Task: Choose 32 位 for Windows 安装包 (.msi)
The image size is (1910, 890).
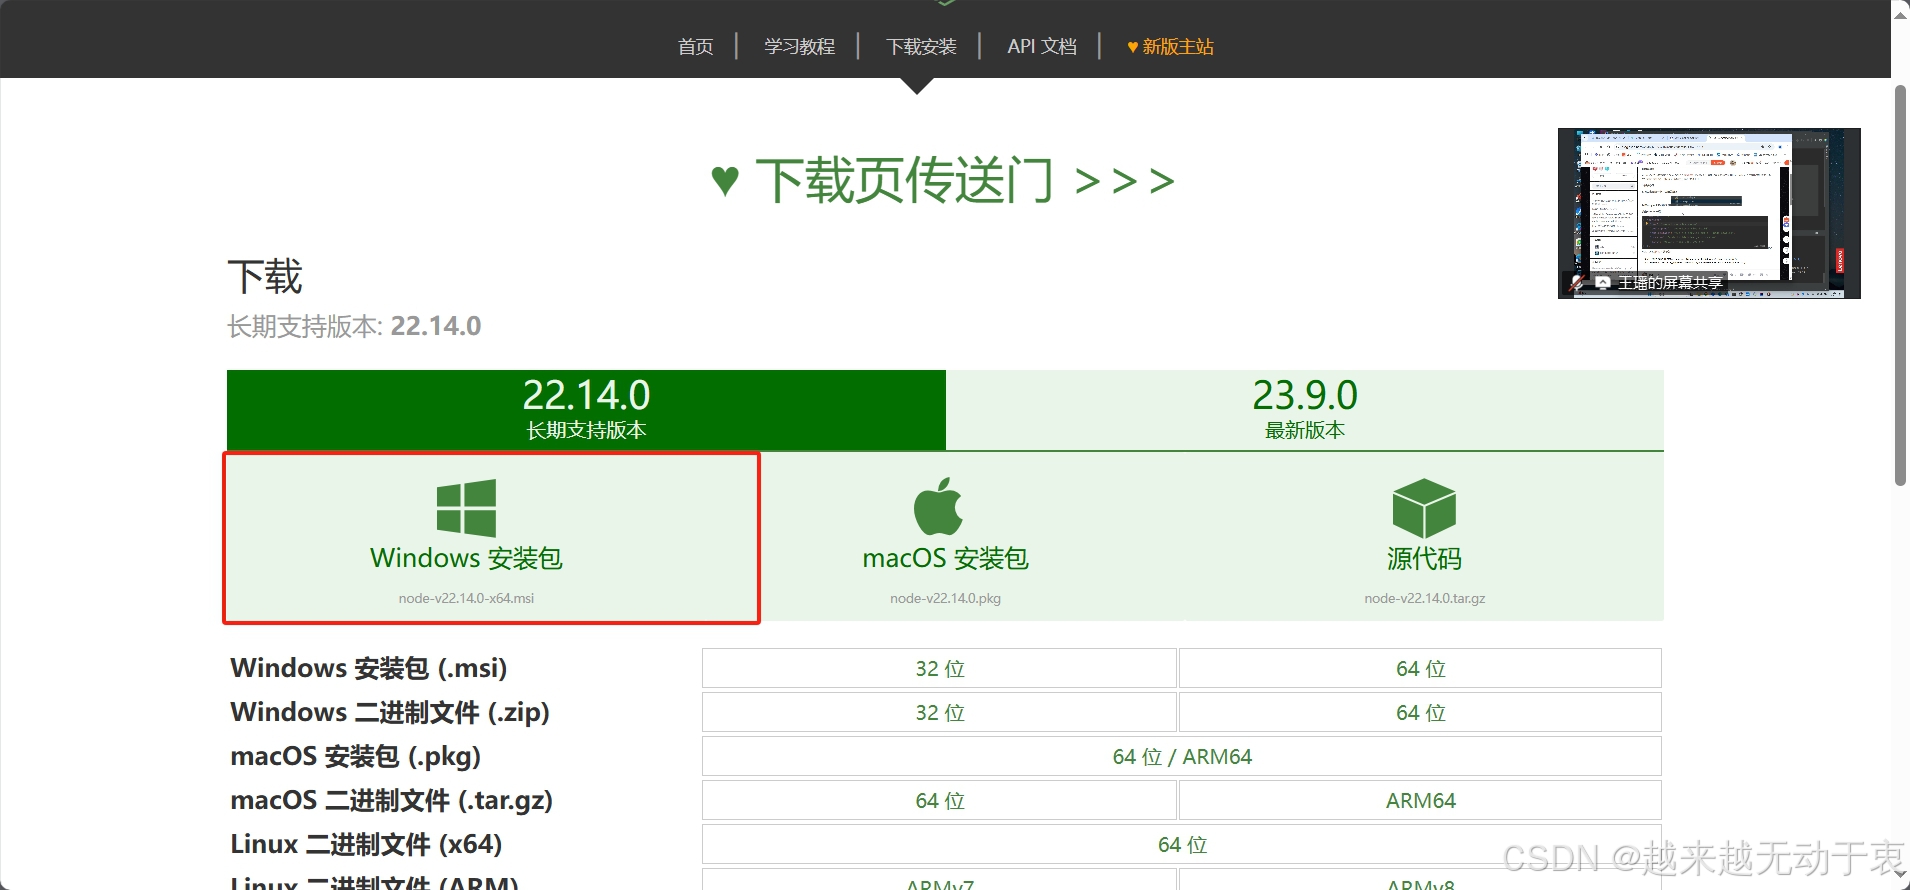Action: pyautogui.click(x=939, y=668)
